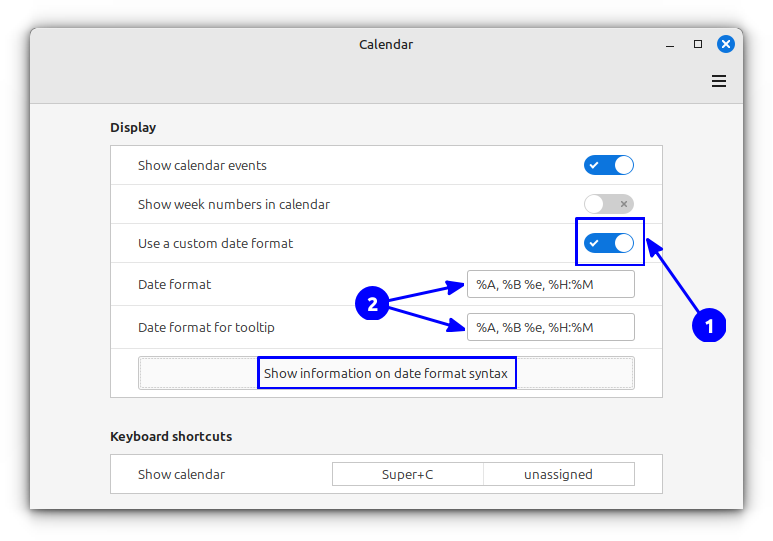
Task: Focus the Date format text field
Action: 550,284
